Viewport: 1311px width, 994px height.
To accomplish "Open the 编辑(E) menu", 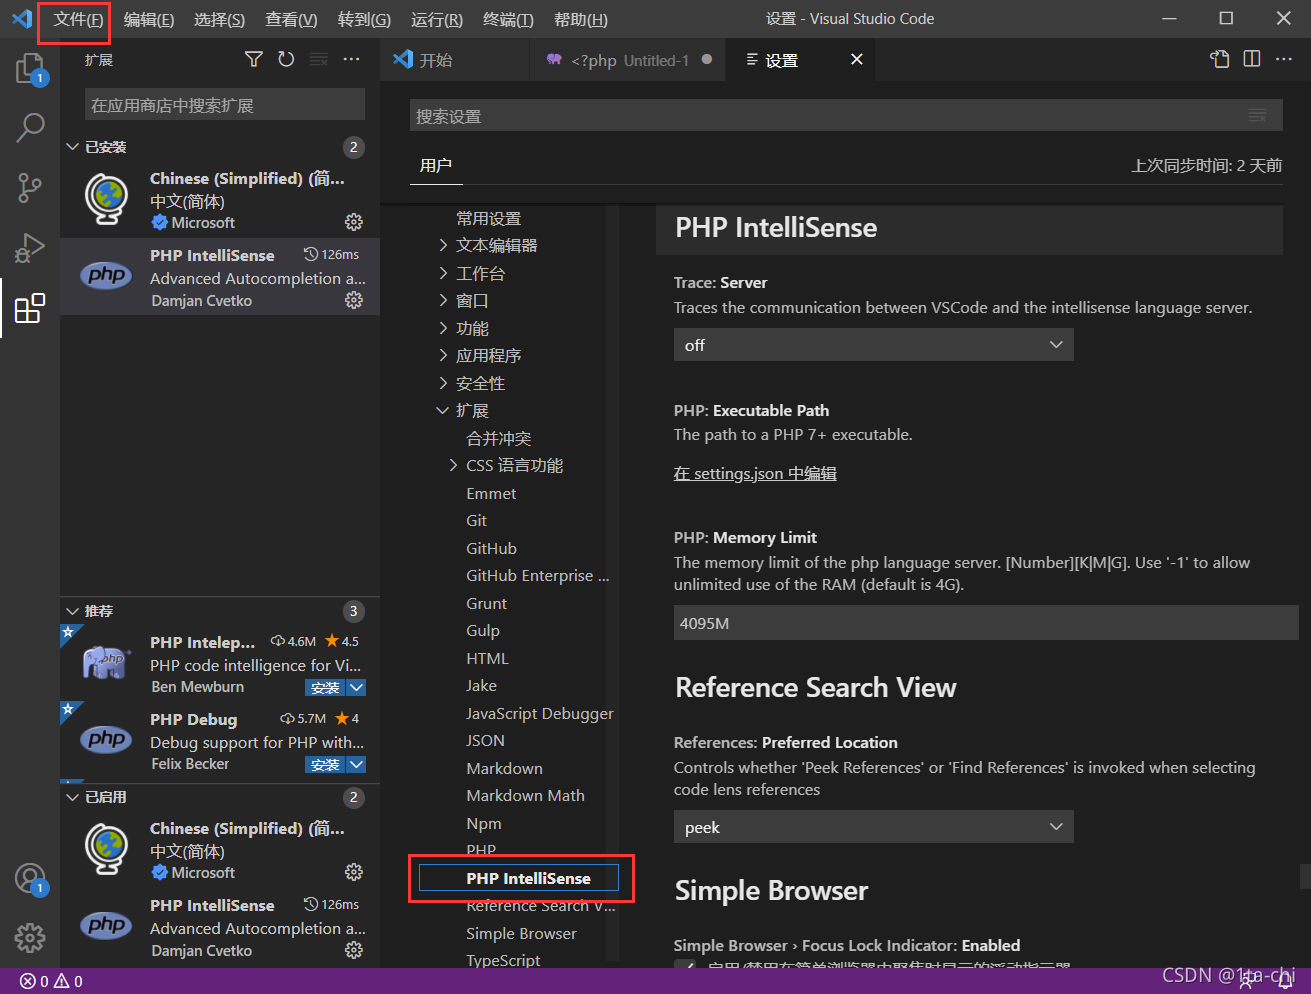I will [x=149, y=20].
